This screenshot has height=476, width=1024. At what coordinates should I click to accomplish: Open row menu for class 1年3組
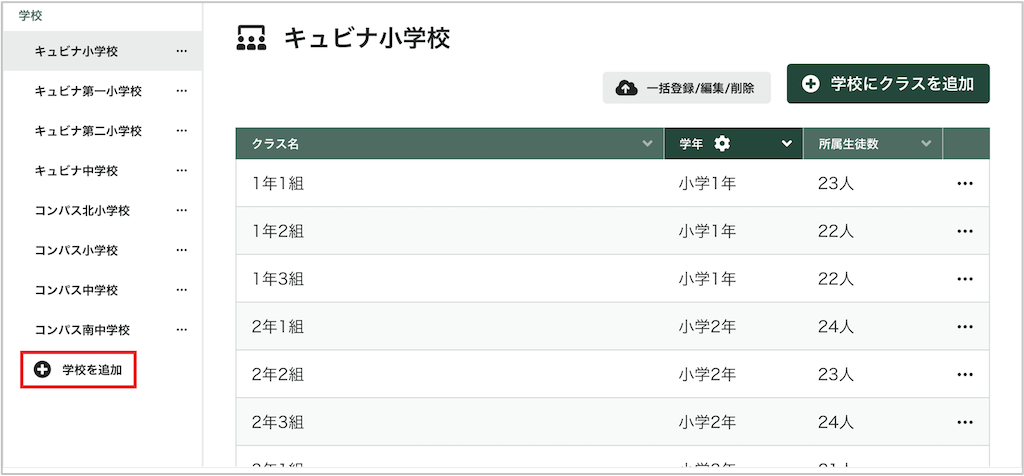tap(965, 279)
